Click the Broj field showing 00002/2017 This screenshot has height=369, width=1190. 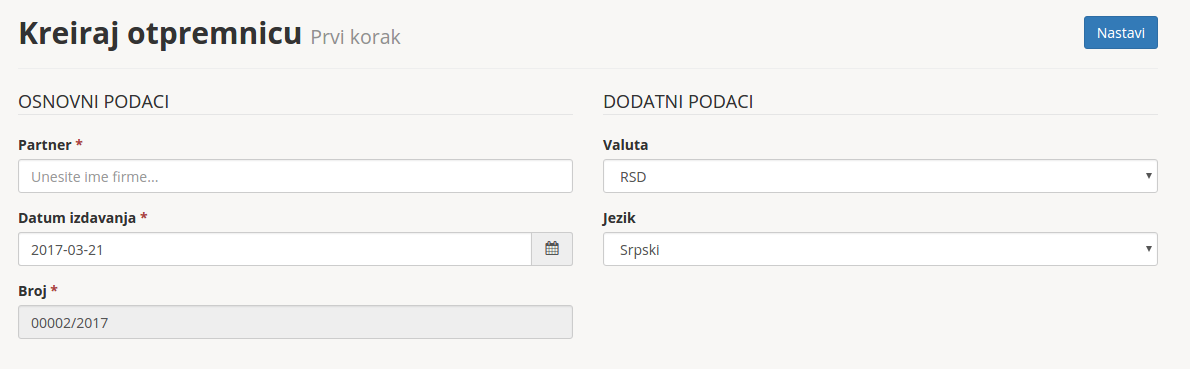[295, 322]
